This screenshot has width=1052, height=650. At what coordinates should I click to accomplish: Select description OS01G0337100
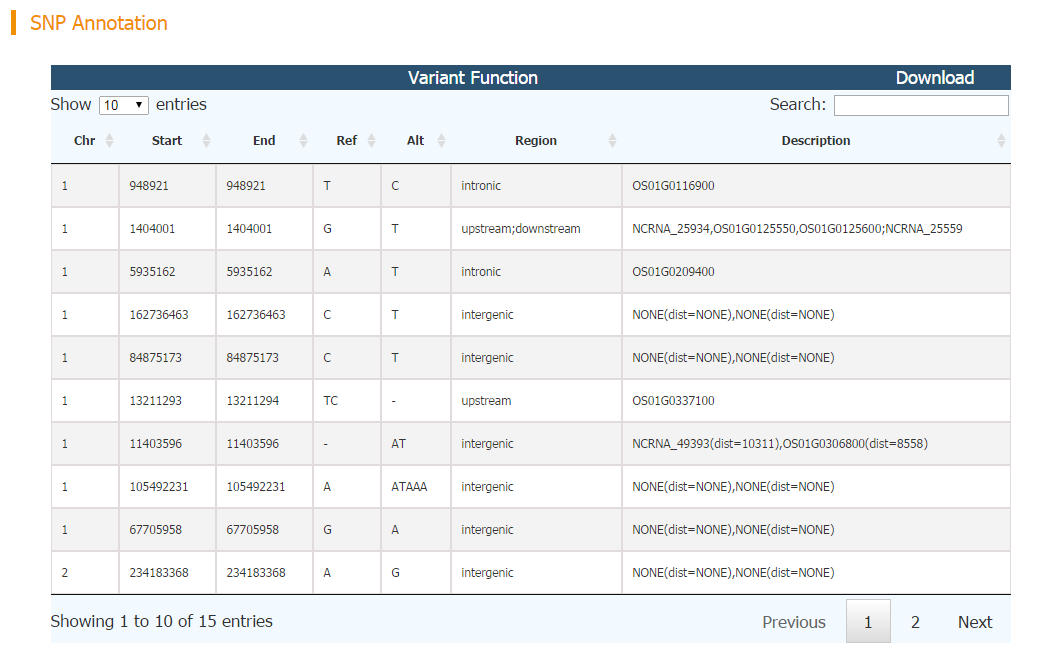[673, 400]
